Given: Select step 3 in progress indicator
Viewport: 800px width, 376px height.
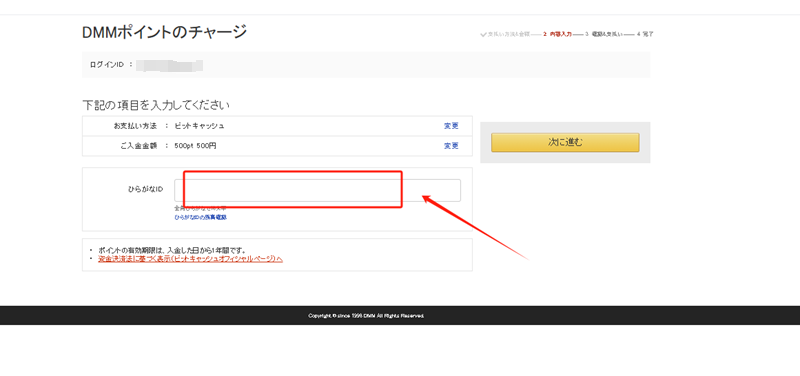Looking at the screenshot, I should [603, 35].
